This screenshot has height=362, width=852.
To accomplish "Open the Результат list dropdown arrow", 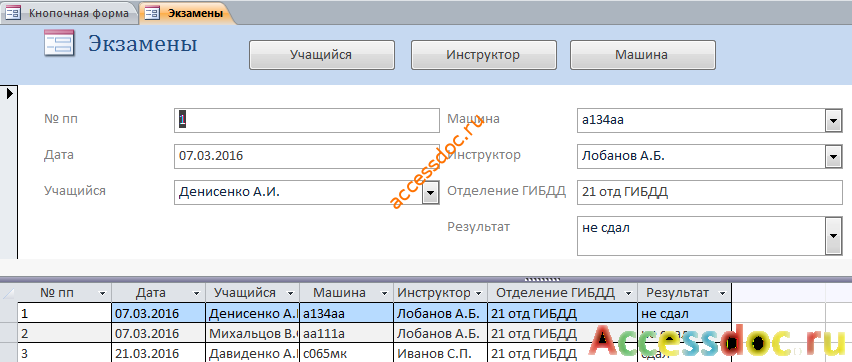I will click(833, 235).
